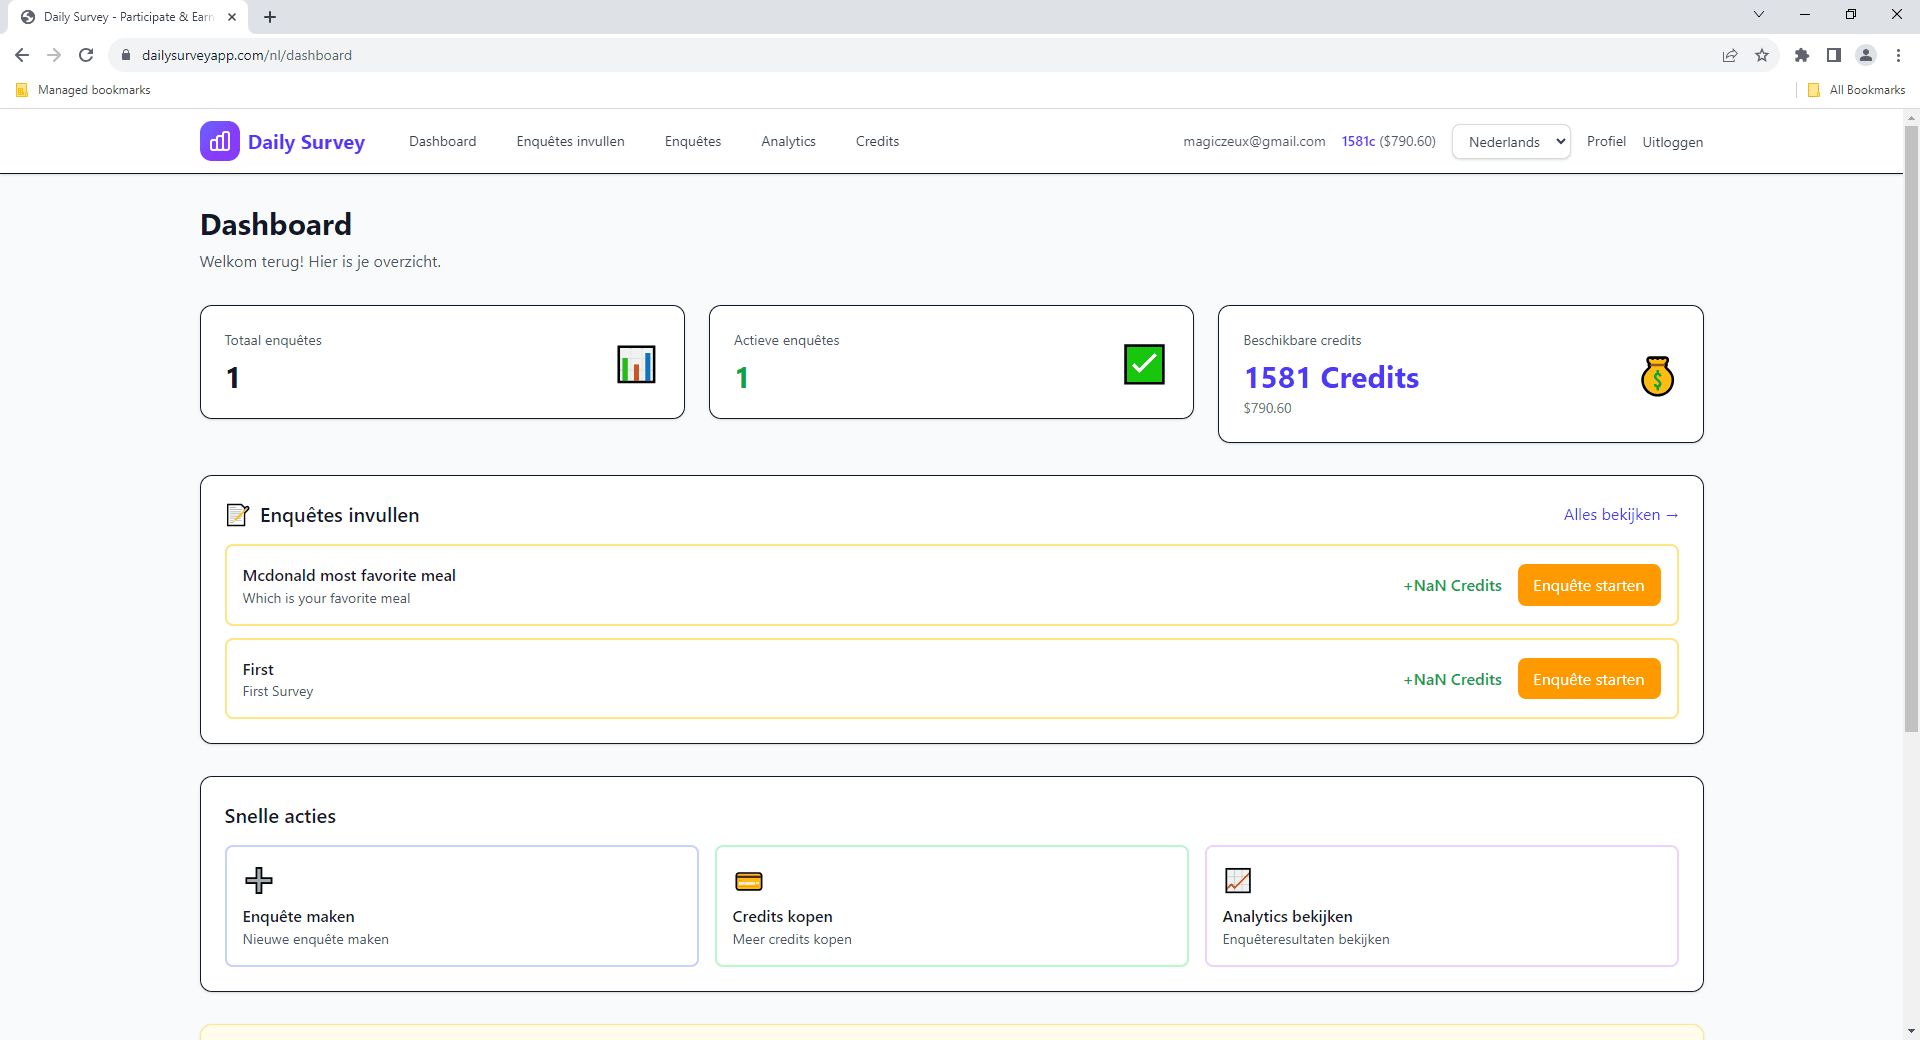Image resolution: width=1920 pixels, height=1040 pixels.
Task: Click the browser extensions puzzle icon
Action: point(1803,55)
